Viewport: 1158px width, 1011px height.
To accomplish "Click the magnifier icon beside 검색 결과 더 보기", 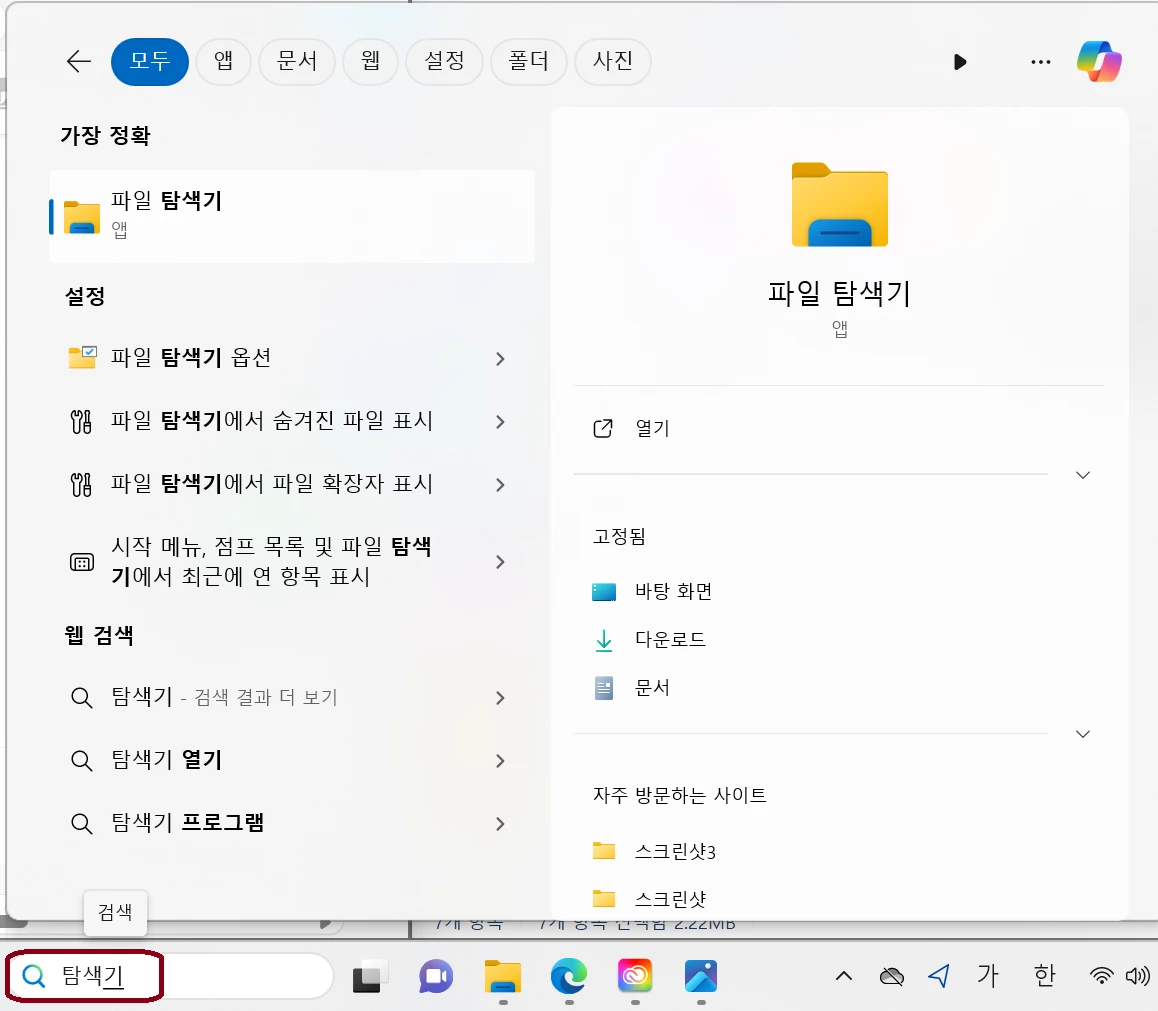I will click(81, 698).
